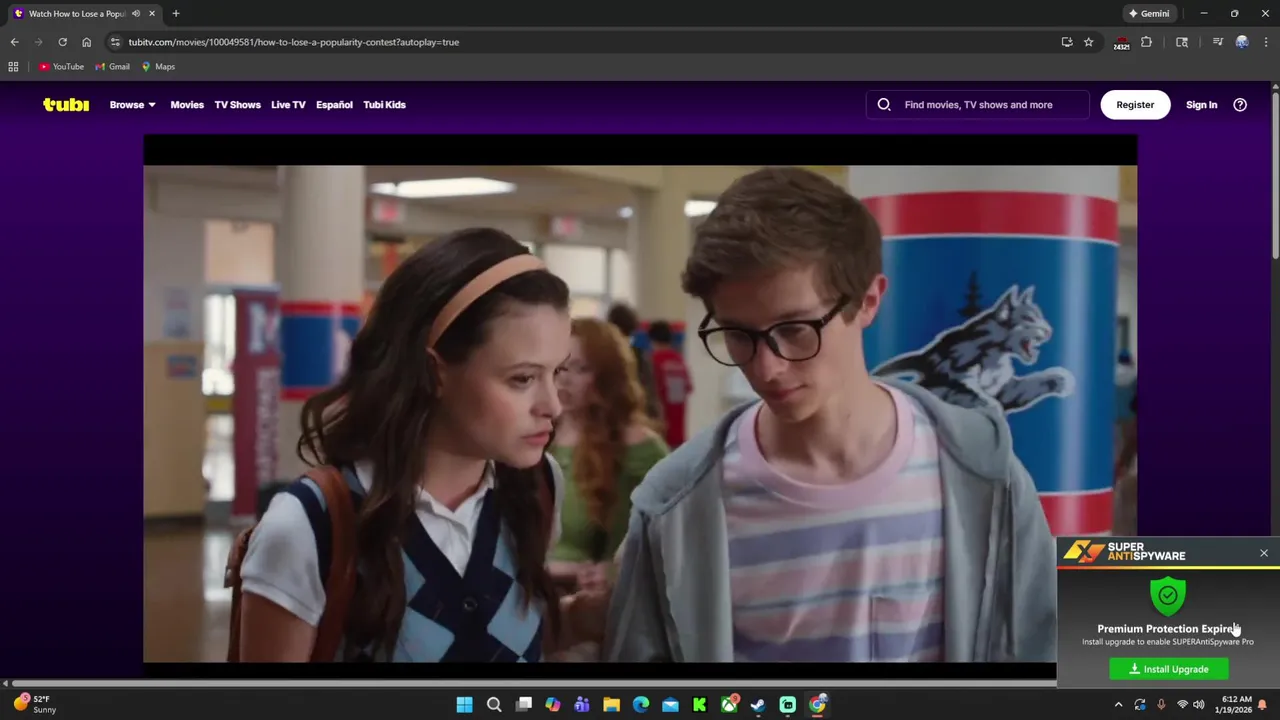Image resolution: width=1280 pixels, height=720 pixels.
Task: Close the SUPERAntiSpyware popup
Action: pos(1264,553)
